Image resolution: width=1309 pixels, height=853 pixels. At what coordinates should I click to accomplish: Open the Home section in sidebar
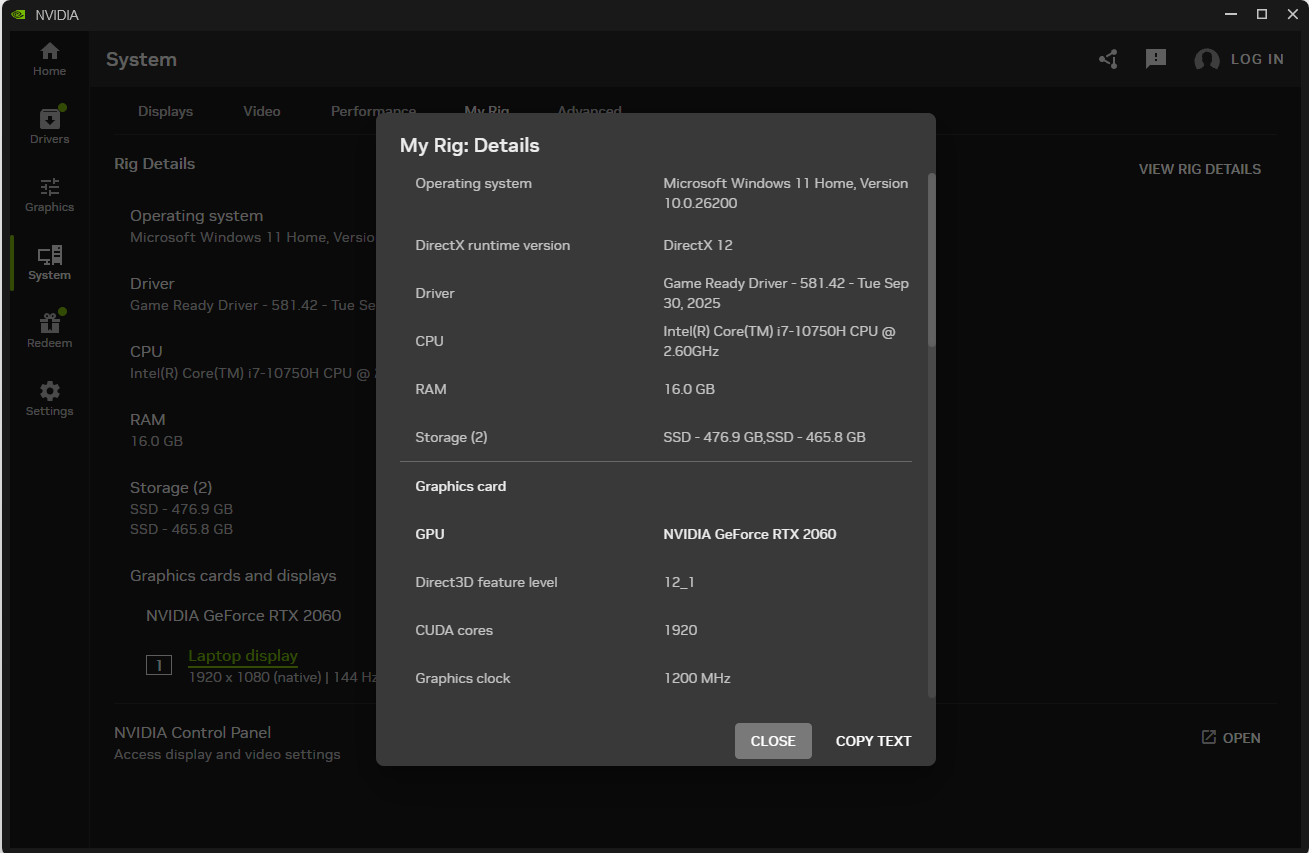click(49, 59)
